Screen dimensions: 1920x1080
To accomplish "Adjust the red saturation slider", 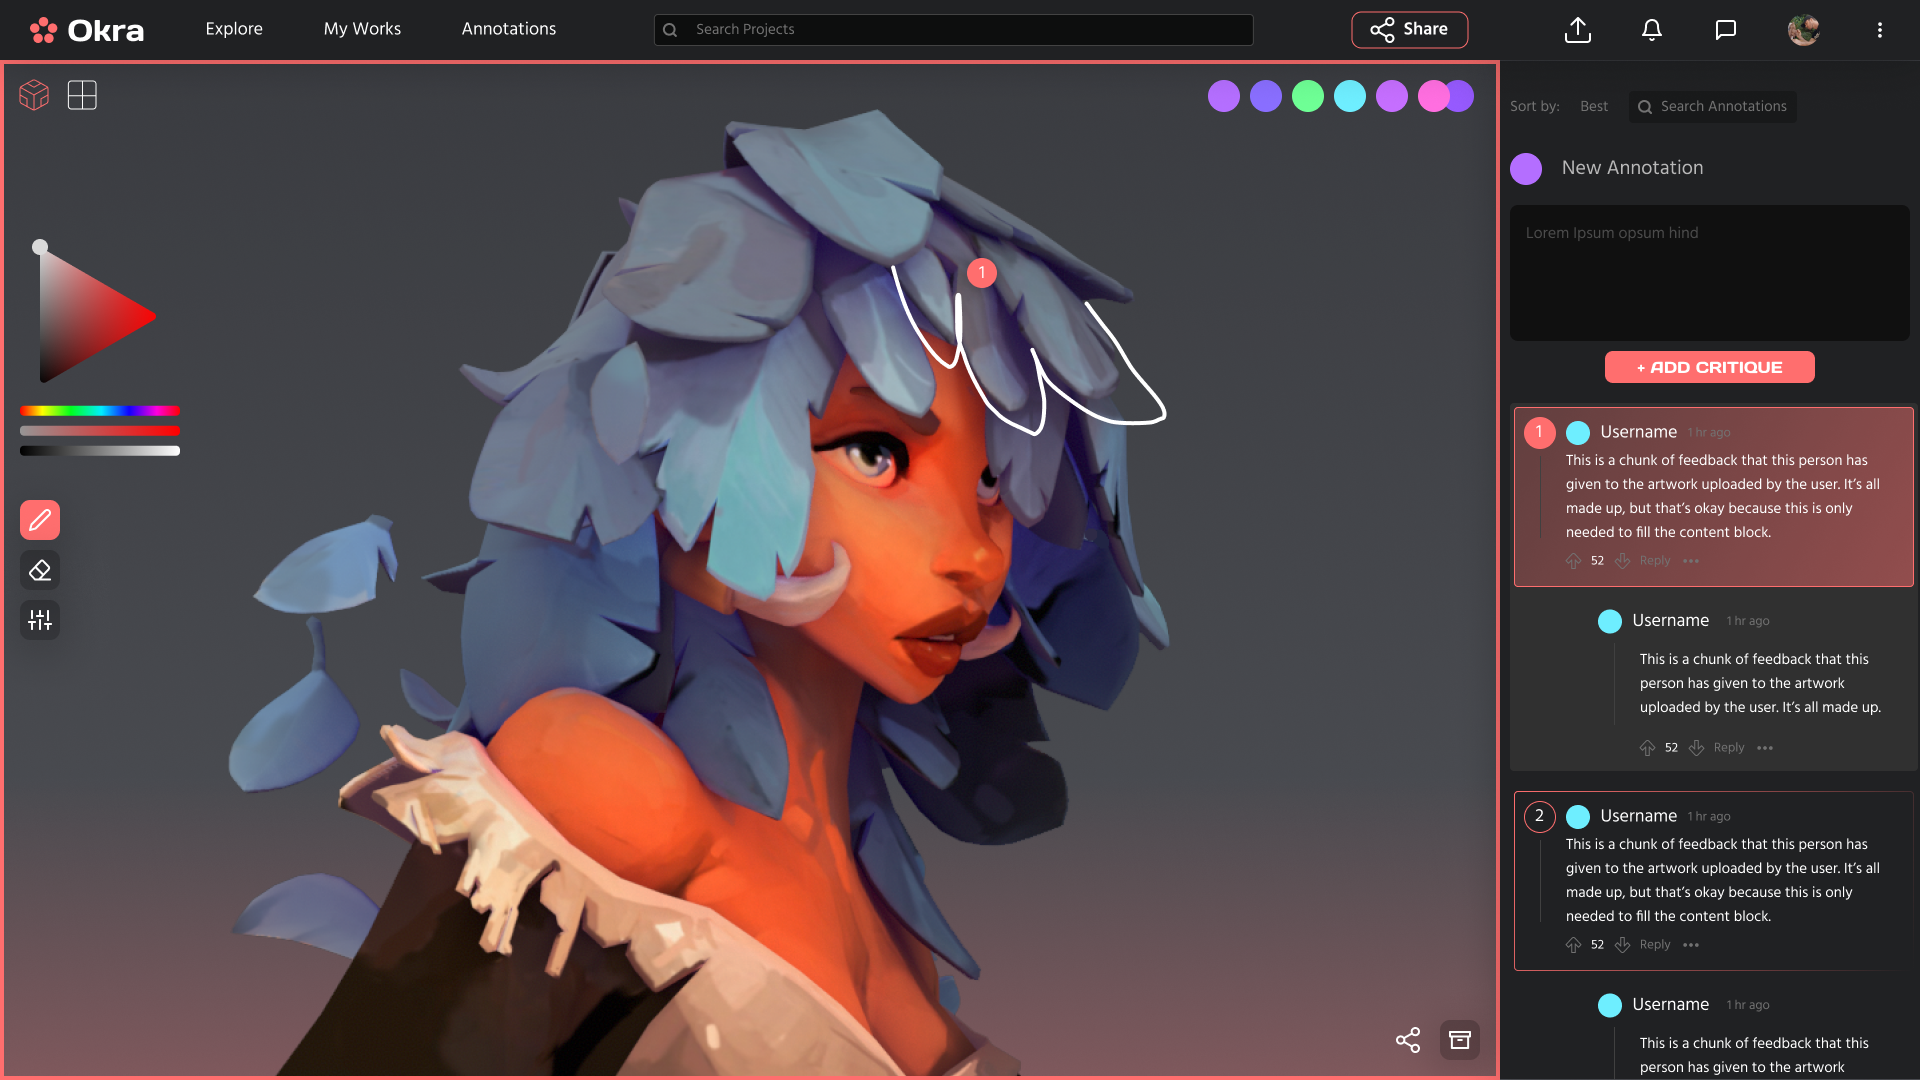I will point(100,431).
